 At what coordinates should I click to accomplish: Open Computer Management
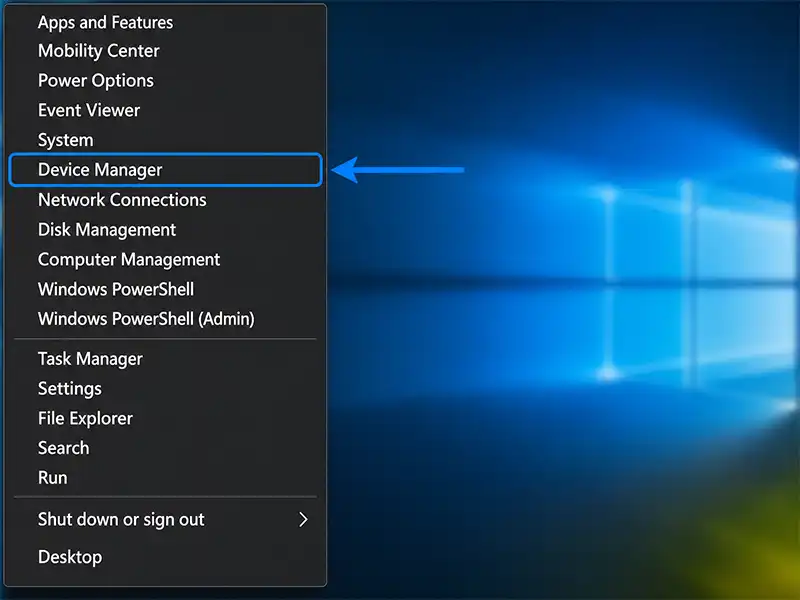click(x=165, y=259)
